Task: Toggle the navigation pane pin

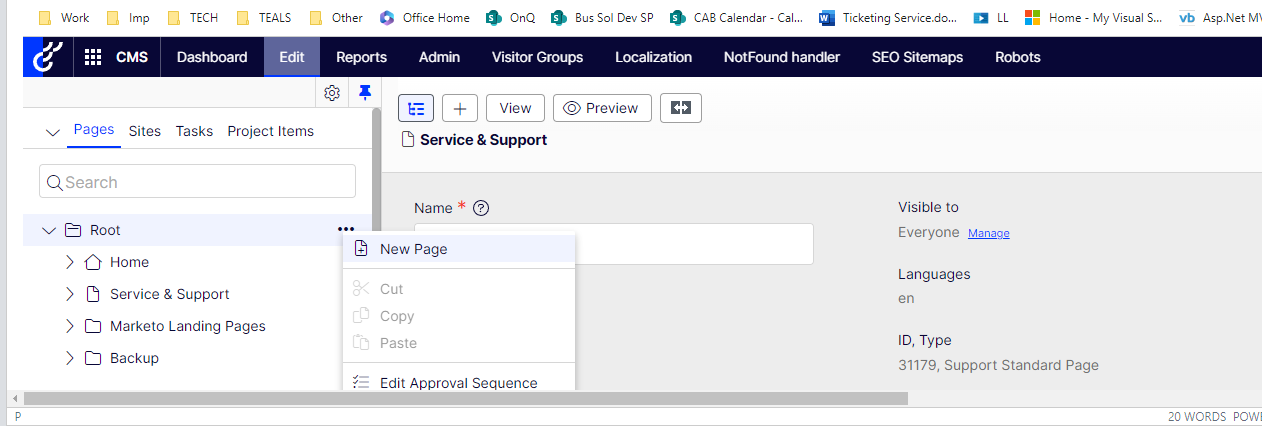Action: (365, 93)
